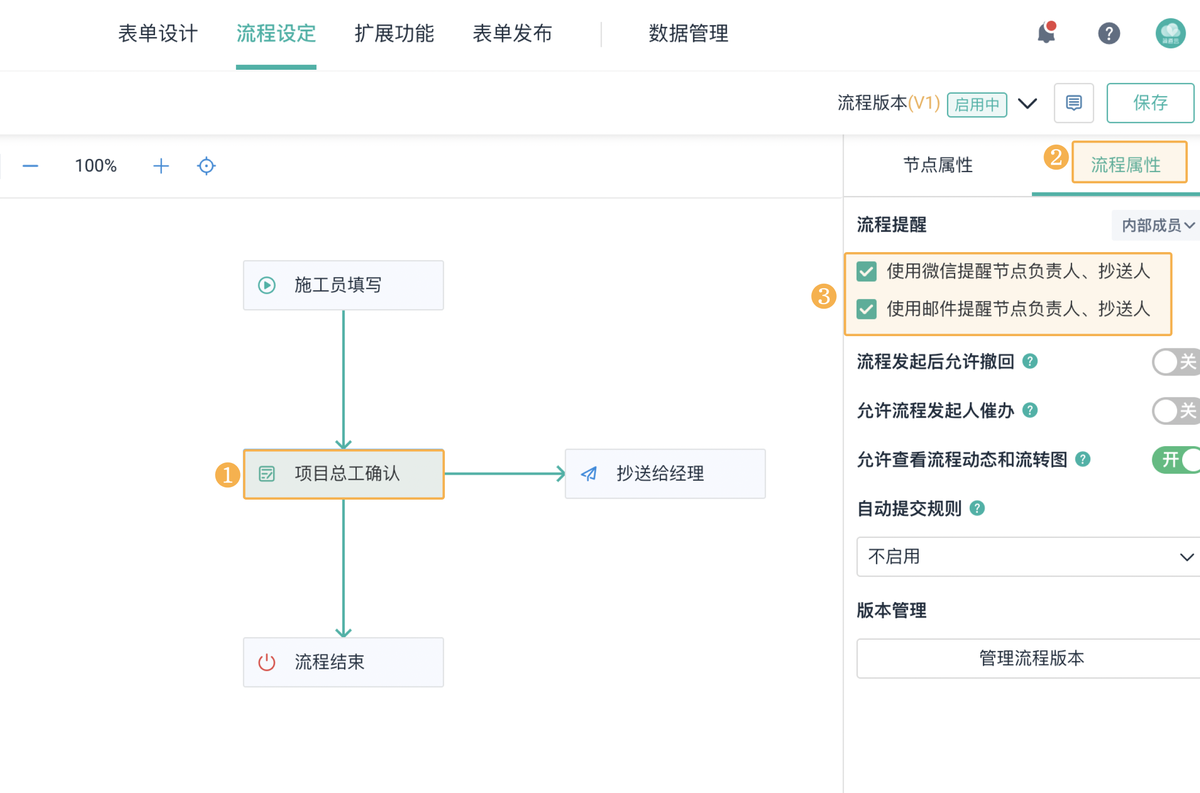
Task: Open the version notes icon beside 保存
Action: click(1074, 103)
